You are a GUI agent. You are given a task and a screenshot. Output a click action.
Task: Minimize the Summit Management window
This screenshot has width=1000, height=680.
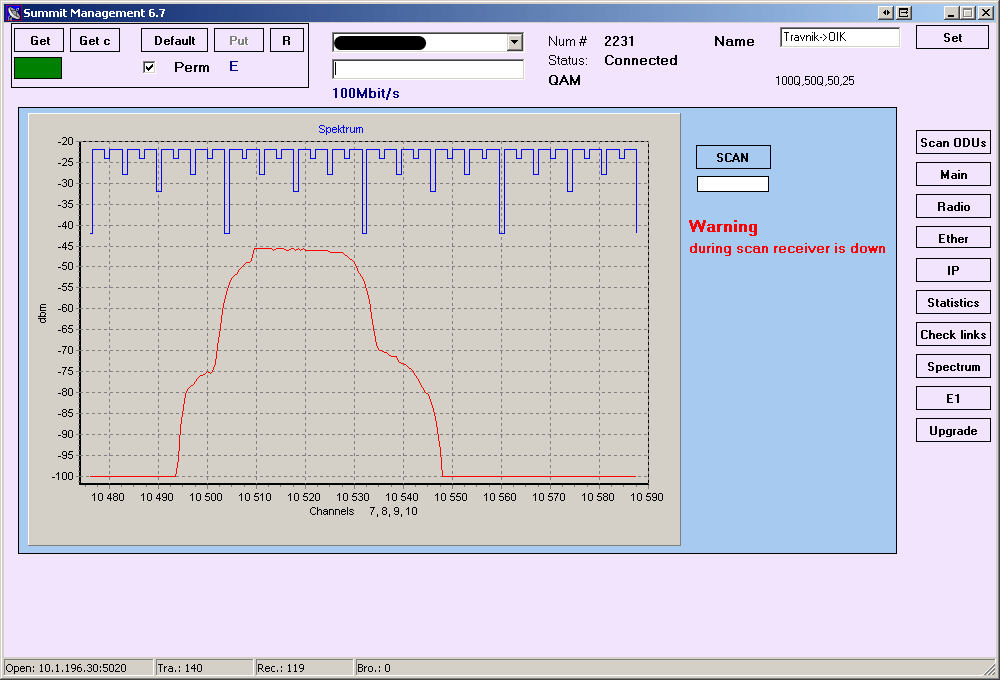[x=951, y=13]
